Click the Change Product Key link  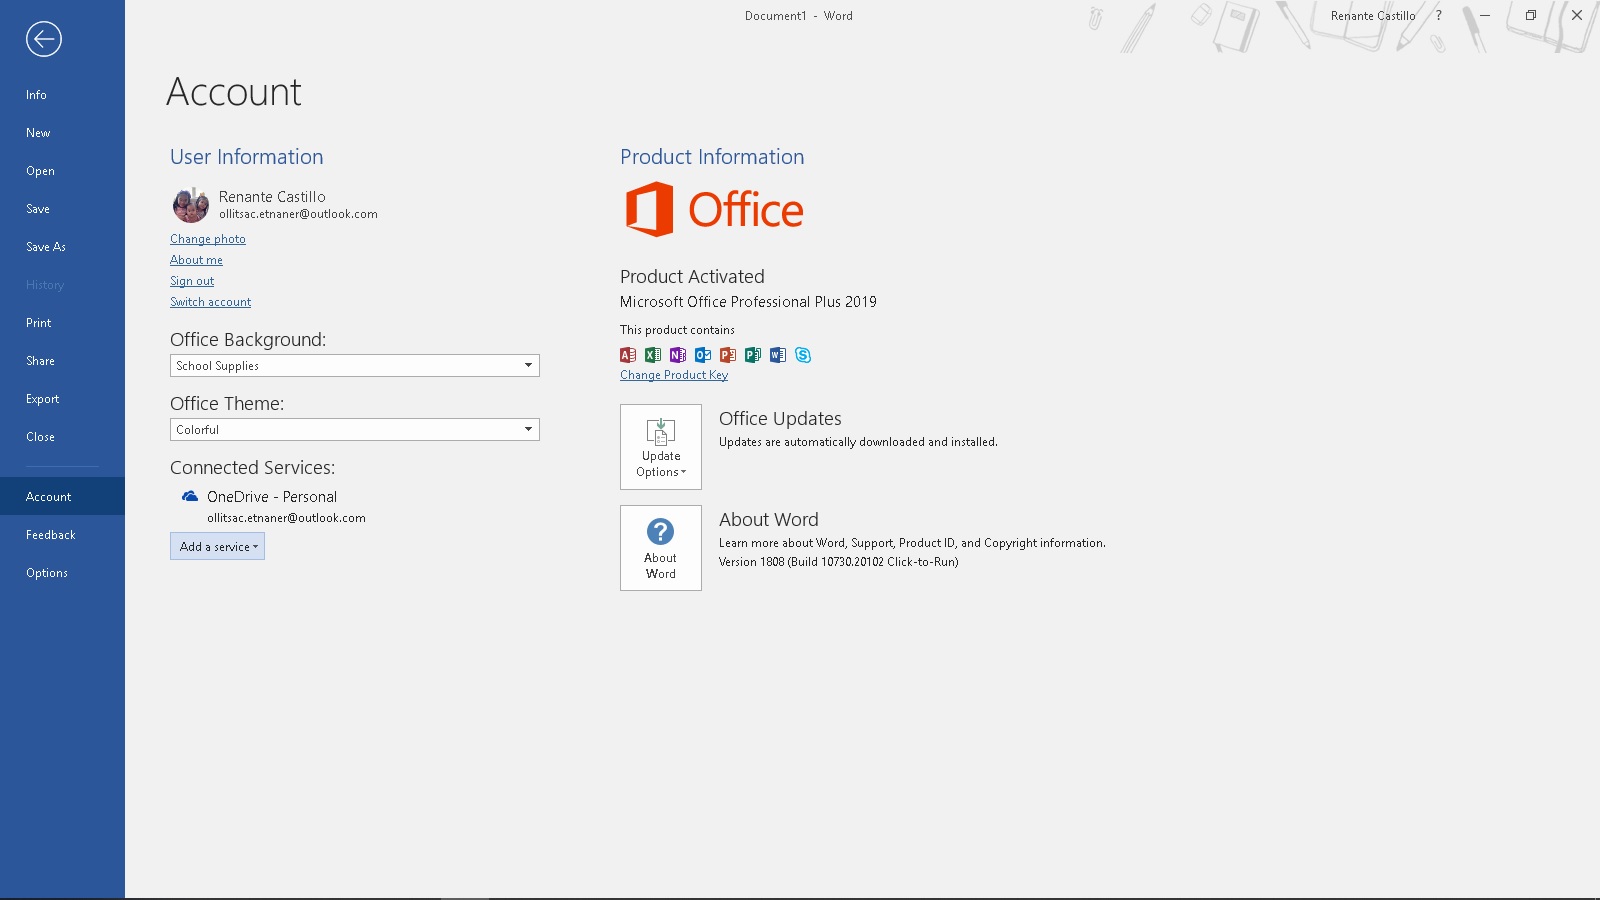pyautogui.click(x=673, y=374)
